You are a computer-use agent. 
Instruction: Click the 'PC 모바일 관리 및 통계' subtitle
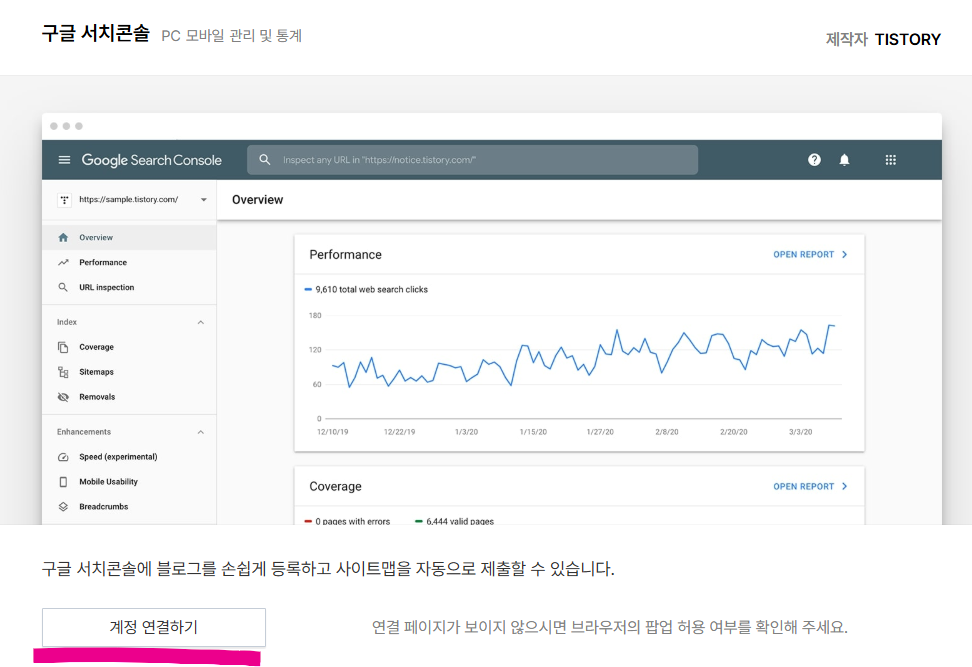click(x=231, y=36)
